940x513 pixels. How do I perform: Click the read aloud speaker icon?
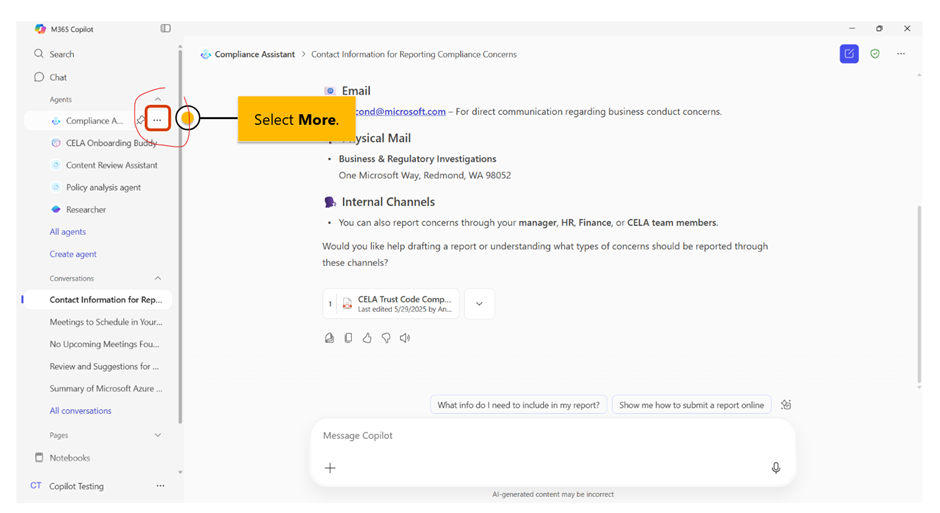coord(405,338)
